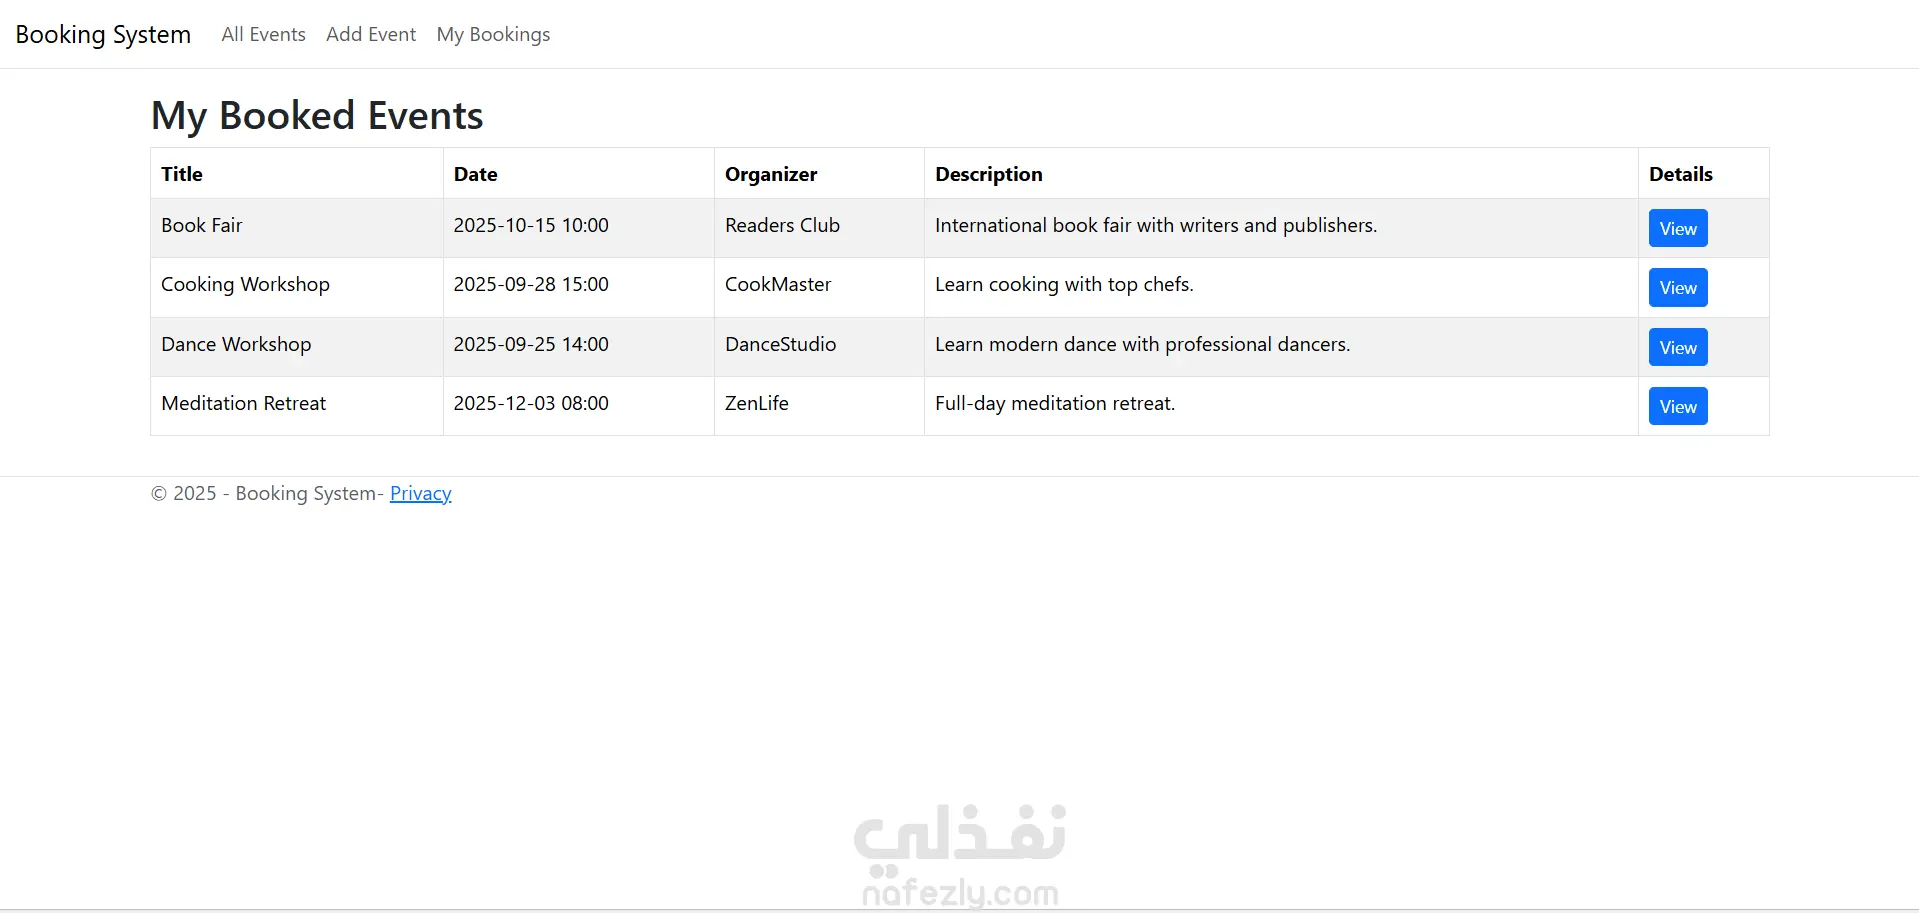Open the Dance Workshop details with View
The height and width of the screenshot is (913, 1919).
tap(1677, 347)
